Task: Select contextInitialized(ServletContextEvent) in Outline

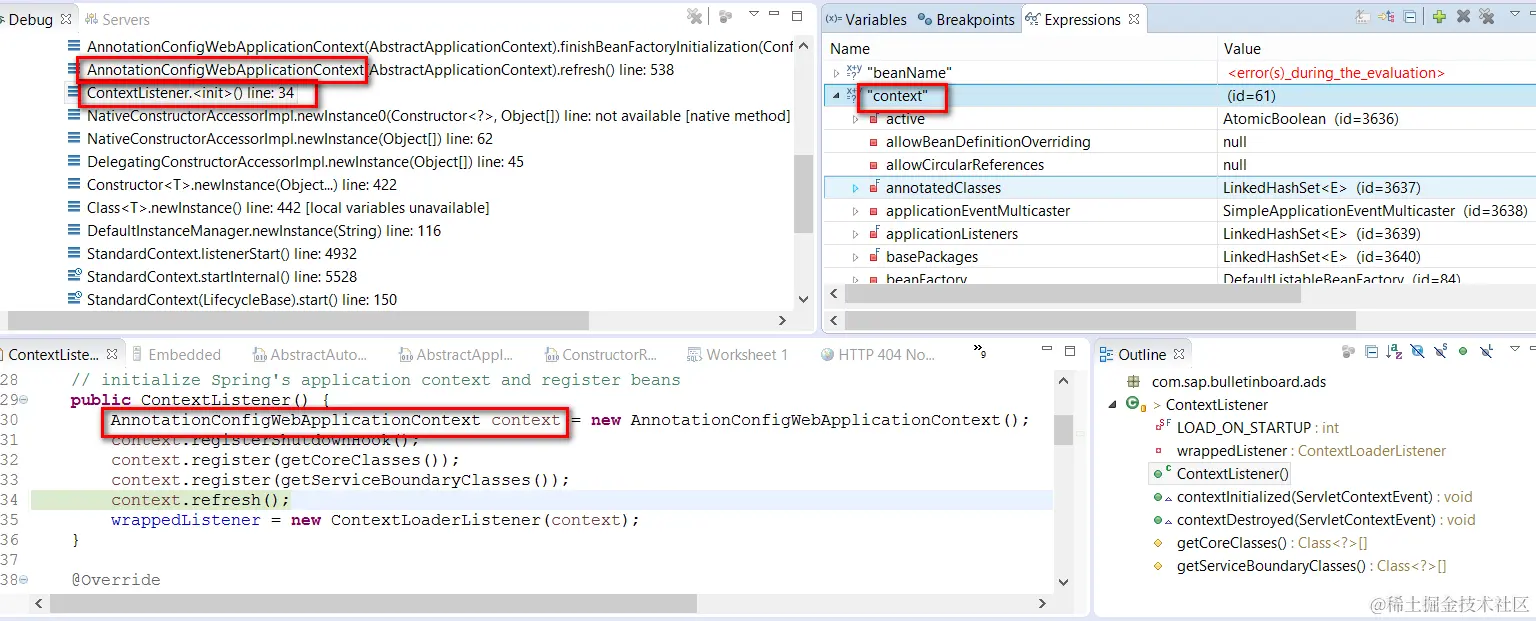Action: [x=1312, y=497]
